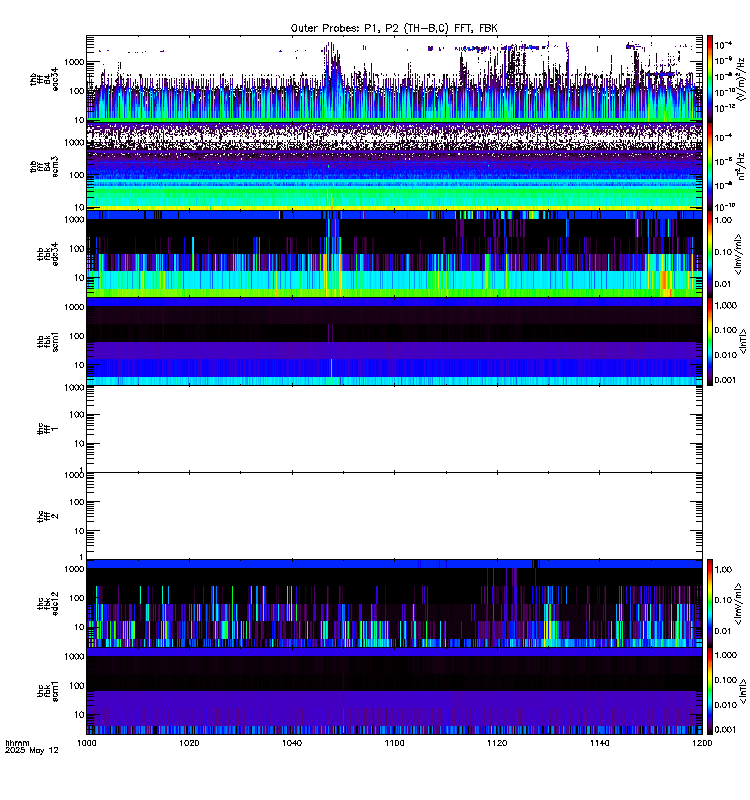Click the color bar beside thc fbk edc12 panel
Screen dimensions: 750x800
coord(710,603)
